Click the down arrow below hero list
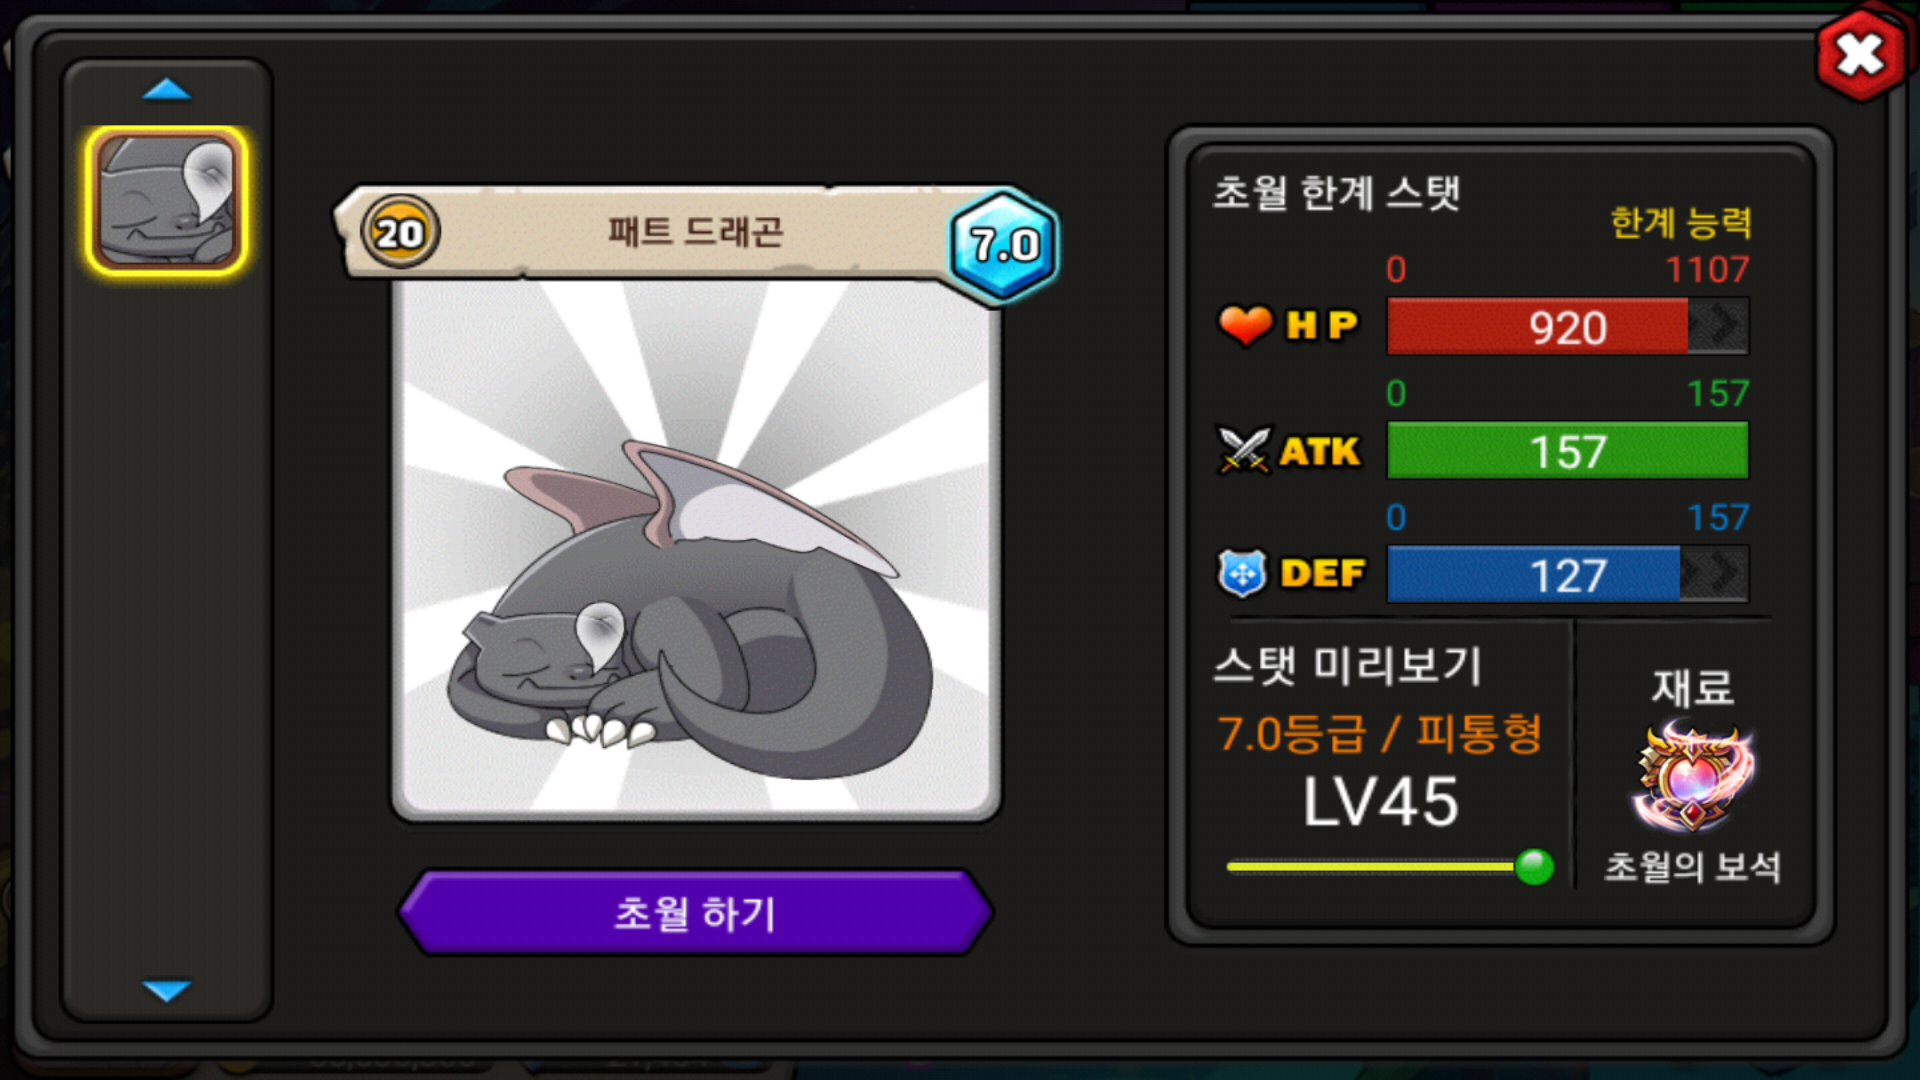The width and height of the screenshot is (1920, 1080). tap(166, 990)
